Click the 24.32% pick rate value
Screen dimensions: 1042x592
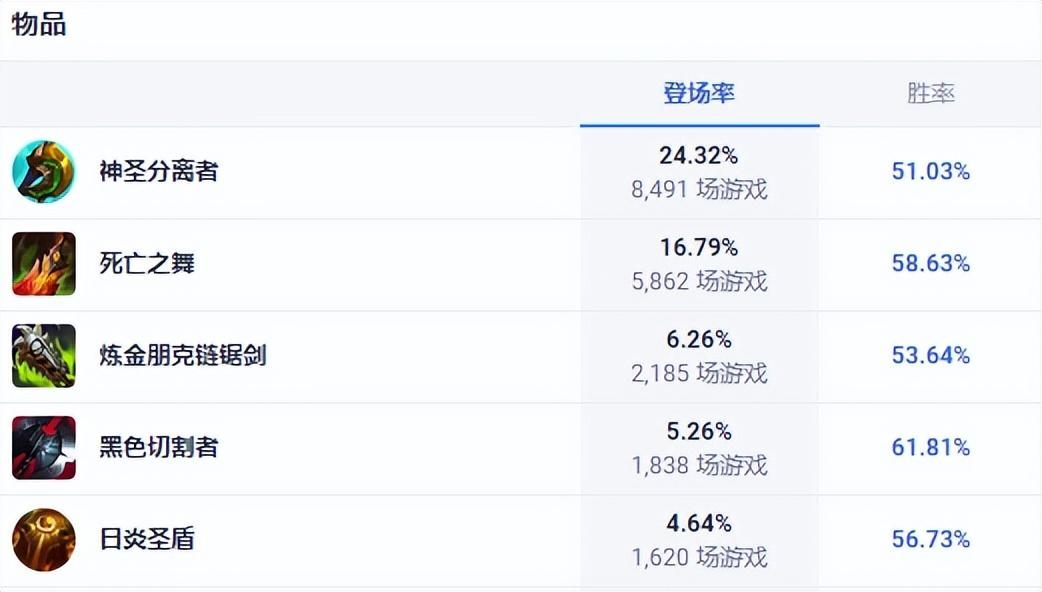point(698,155)
